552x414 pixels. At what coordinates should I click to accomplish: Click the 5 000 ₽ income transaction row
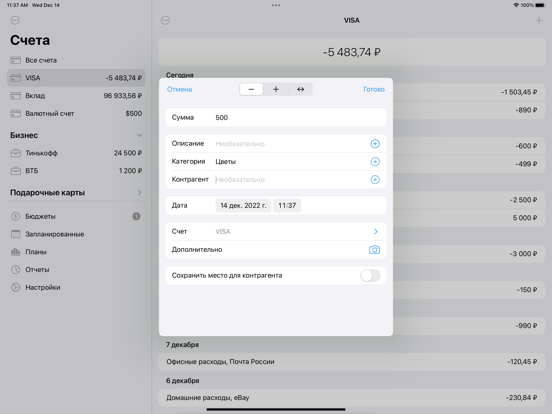[x=469, y=218]
